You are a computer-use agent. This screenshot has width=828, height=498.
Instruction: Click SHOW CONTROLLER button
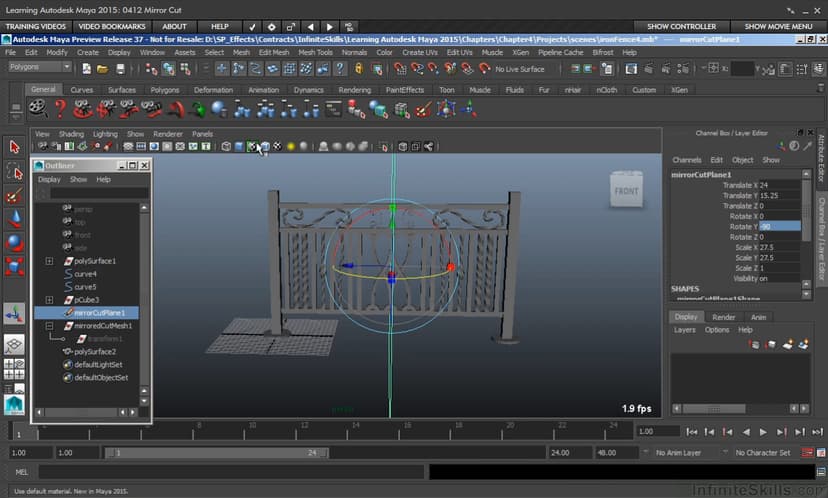click(x=682, y=26)
